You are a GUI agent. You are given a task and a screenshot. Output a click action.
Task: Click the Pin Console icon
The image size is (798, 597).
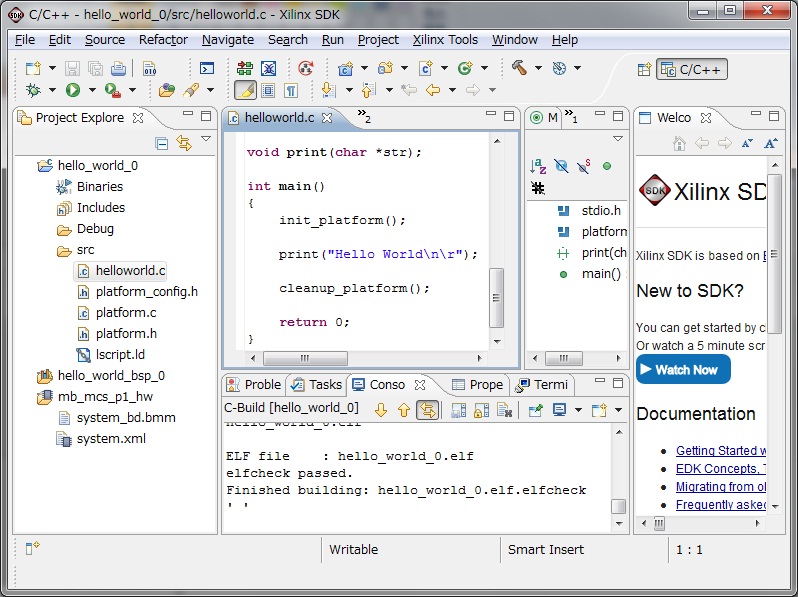click(x=535, y=410)
